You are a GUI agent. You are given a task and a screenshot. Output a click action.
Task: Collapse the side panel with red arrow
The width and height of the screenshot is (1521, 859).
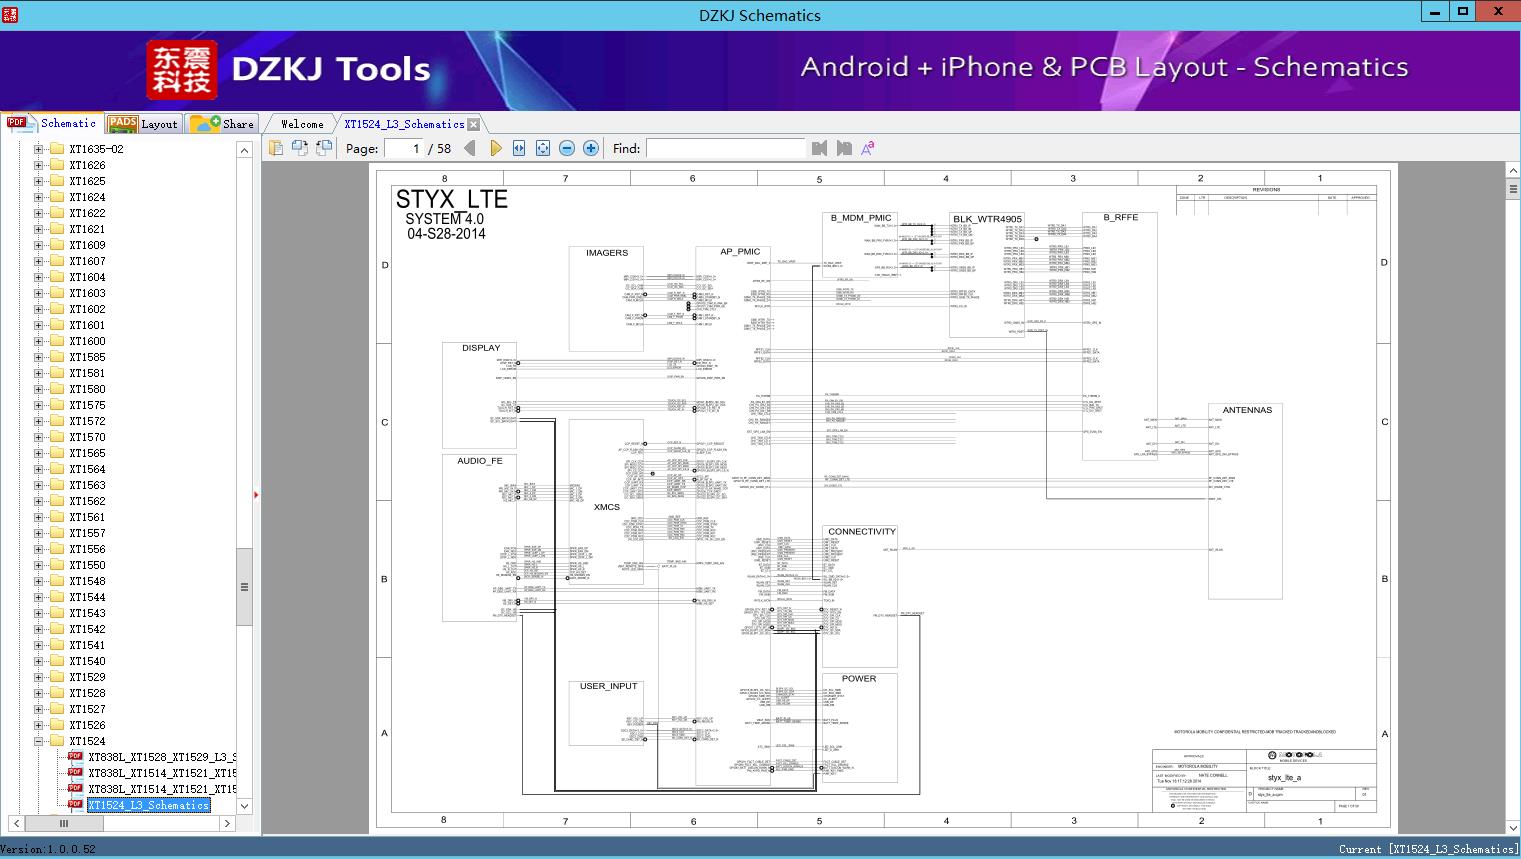[x=256, y=494]
